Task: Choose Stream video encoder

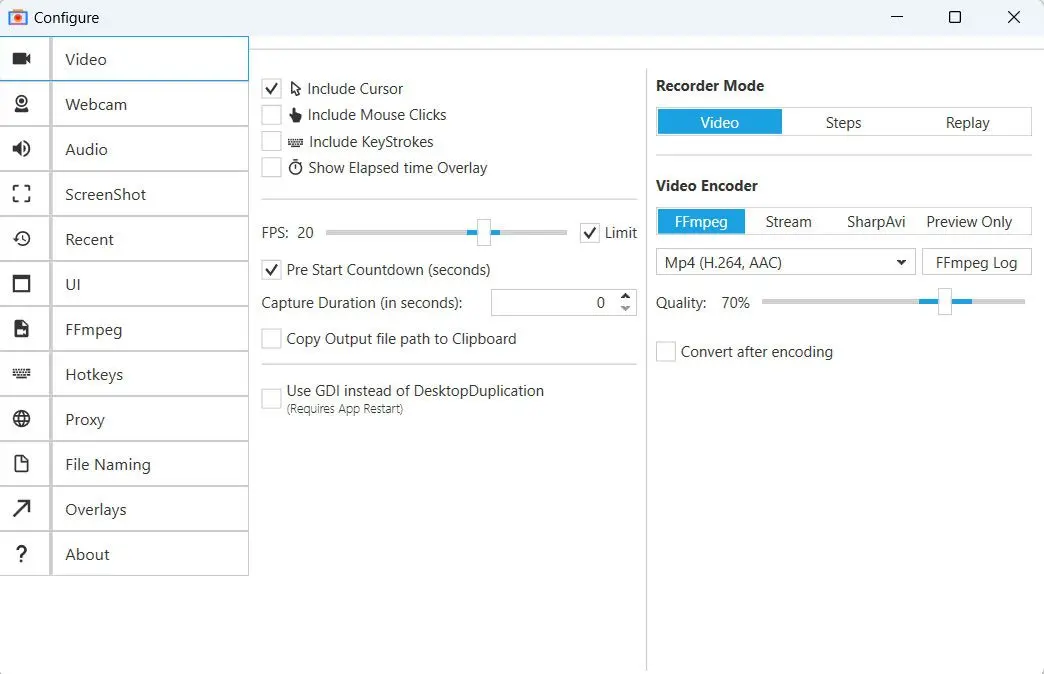Action: [788, 221]
